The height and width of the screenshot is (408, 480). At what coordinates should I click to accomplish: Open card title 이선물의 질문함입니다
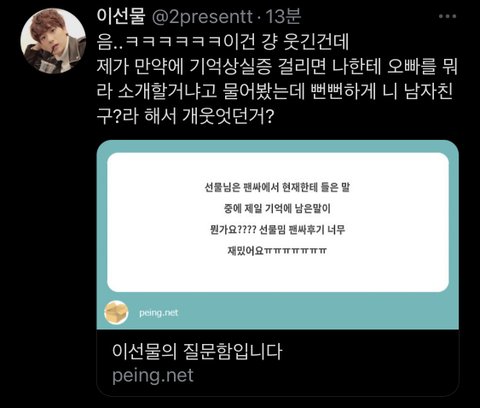[197, 351]
